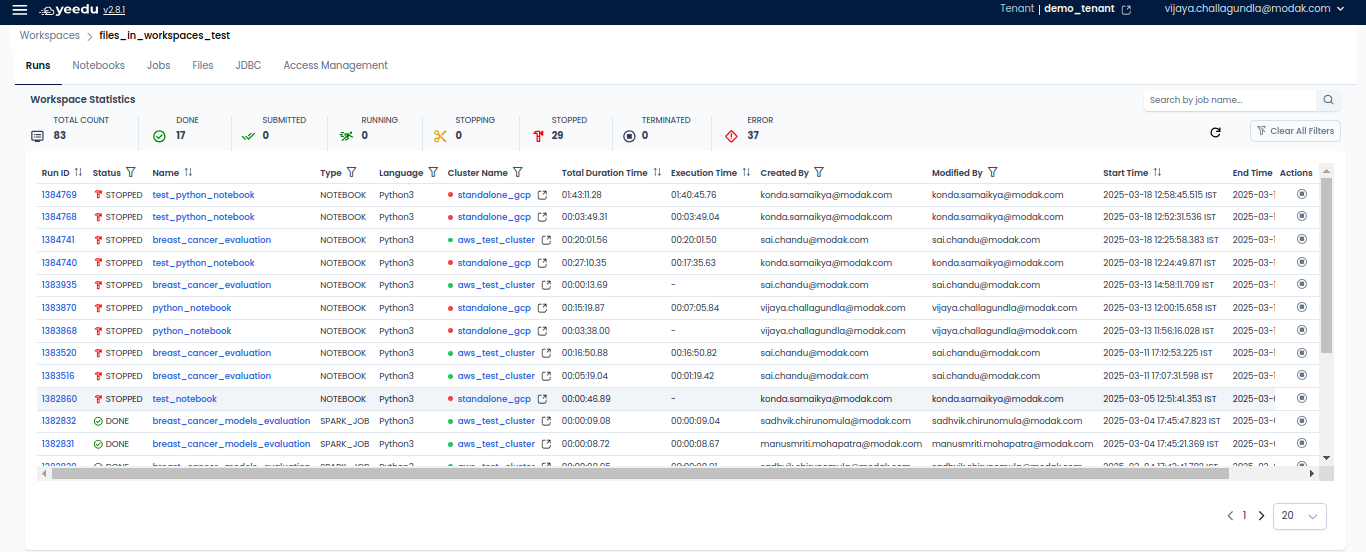Go to the Workspaces breadcrumb
The height and width of the screenshot is (552, 1366).
(50, 35)
